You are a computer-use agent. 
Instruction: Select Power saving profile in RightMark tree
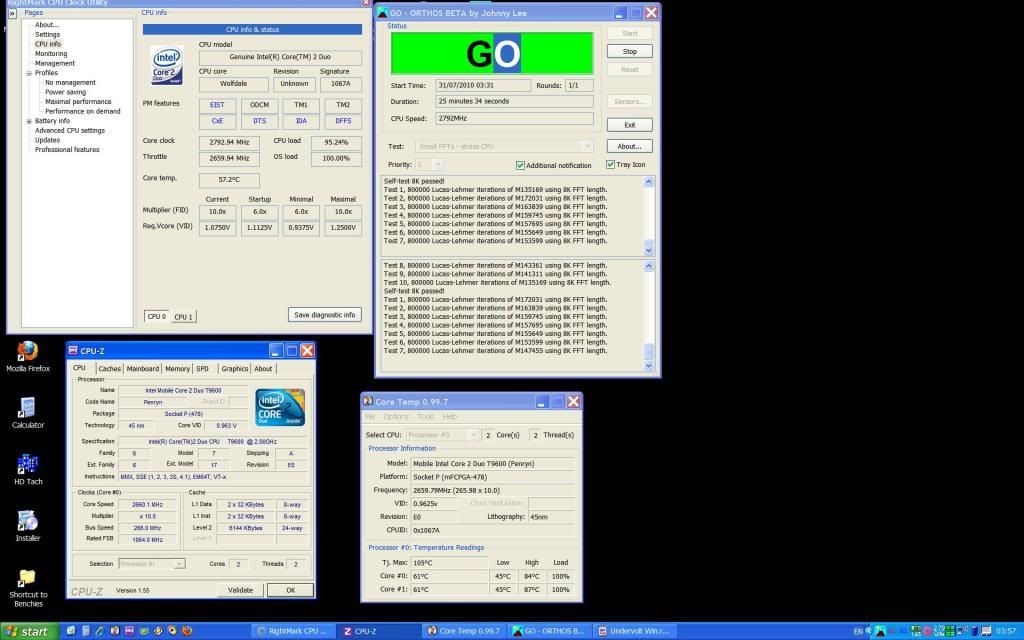(x=65, y=92)
